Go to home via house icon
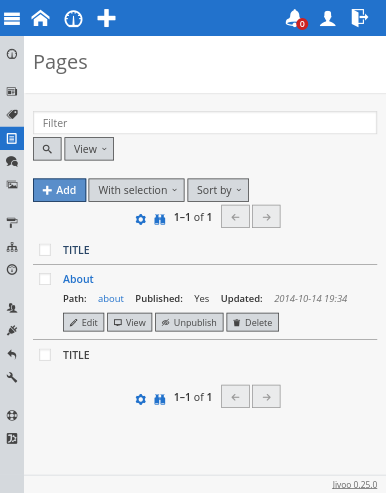386x493 pixels. [x=41, y=18]
